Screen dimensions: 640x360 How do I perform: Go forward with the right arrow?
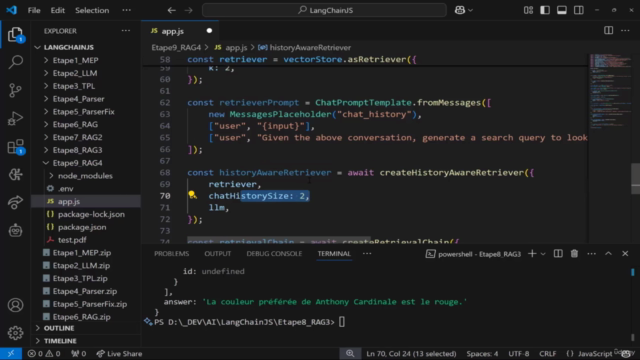tap(189, 10)
